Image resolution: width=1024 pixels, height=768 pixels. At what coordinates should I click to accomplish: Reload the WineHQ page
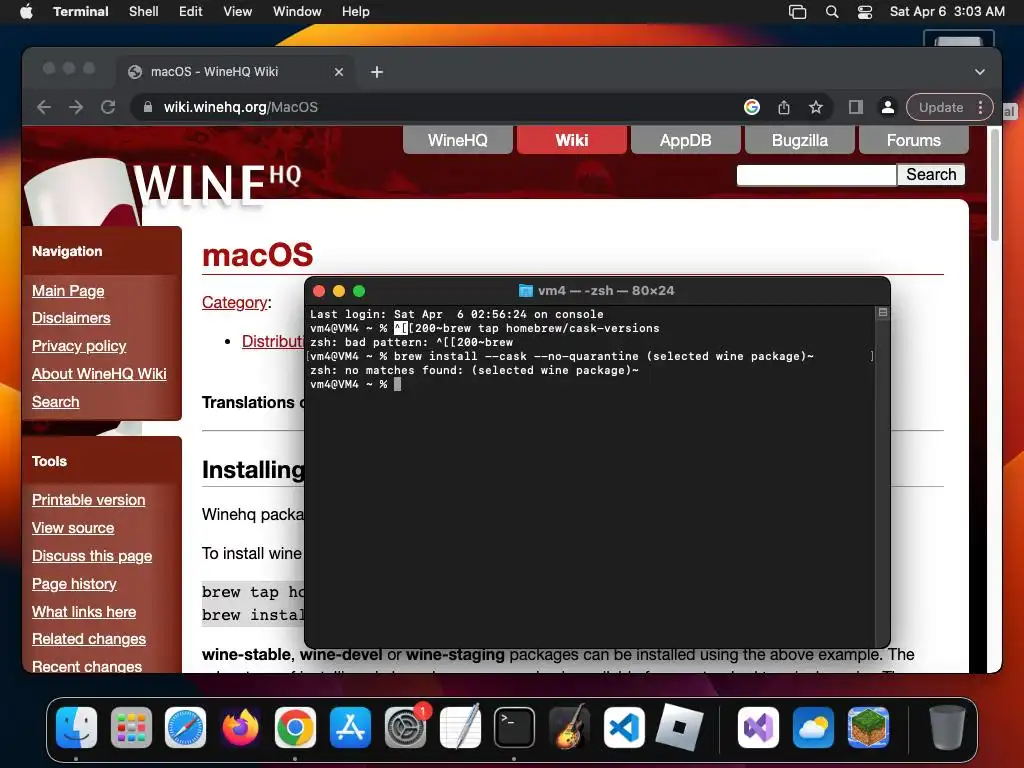[x=108, y=107]
